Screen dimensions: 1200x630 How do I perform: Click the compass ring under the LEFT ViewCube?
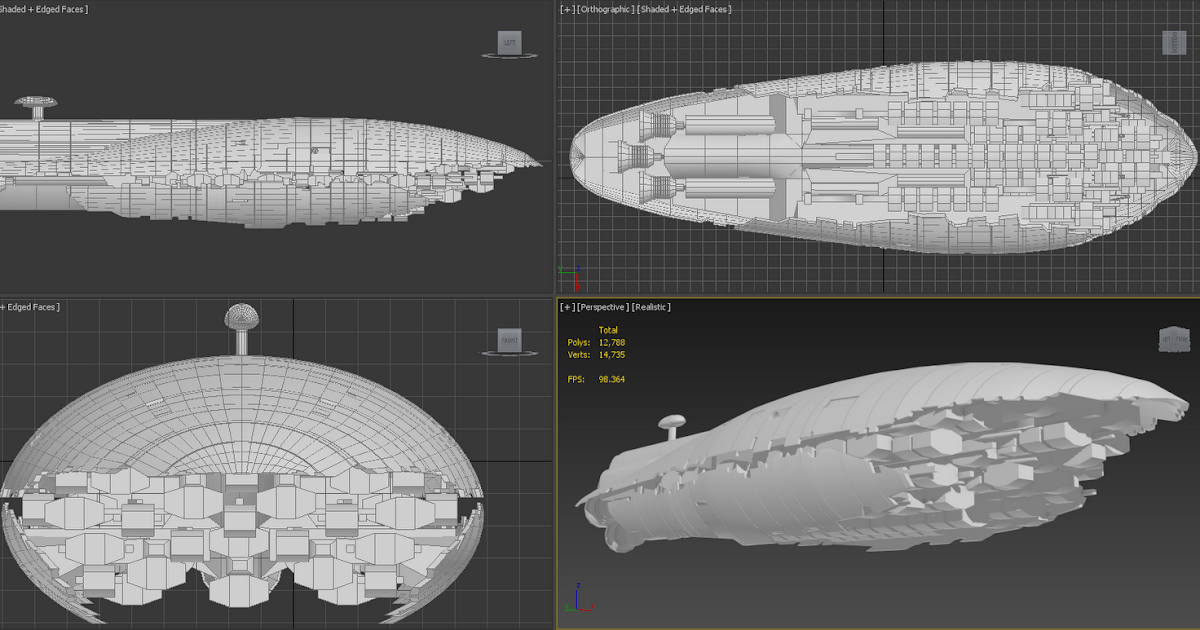(x=510, y=56)
